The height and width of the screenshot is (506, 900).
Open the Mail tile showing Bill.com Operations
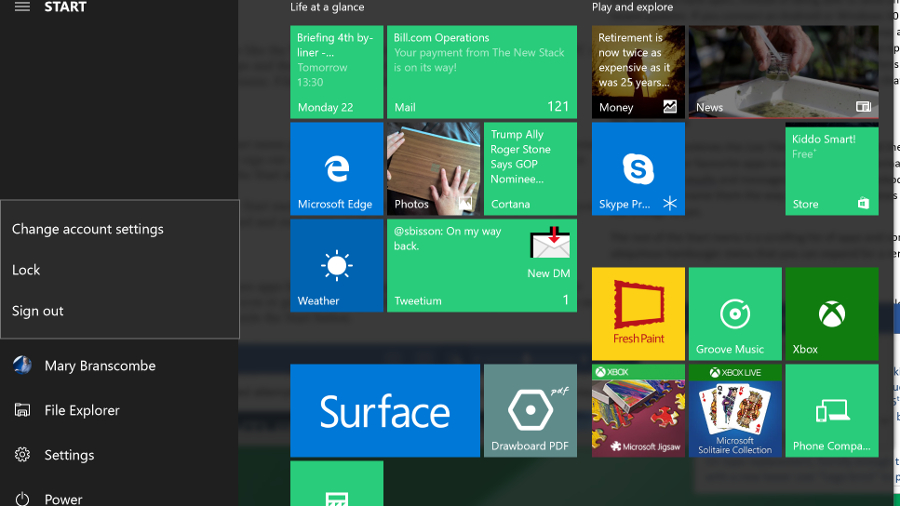click(x=482, y=72)
